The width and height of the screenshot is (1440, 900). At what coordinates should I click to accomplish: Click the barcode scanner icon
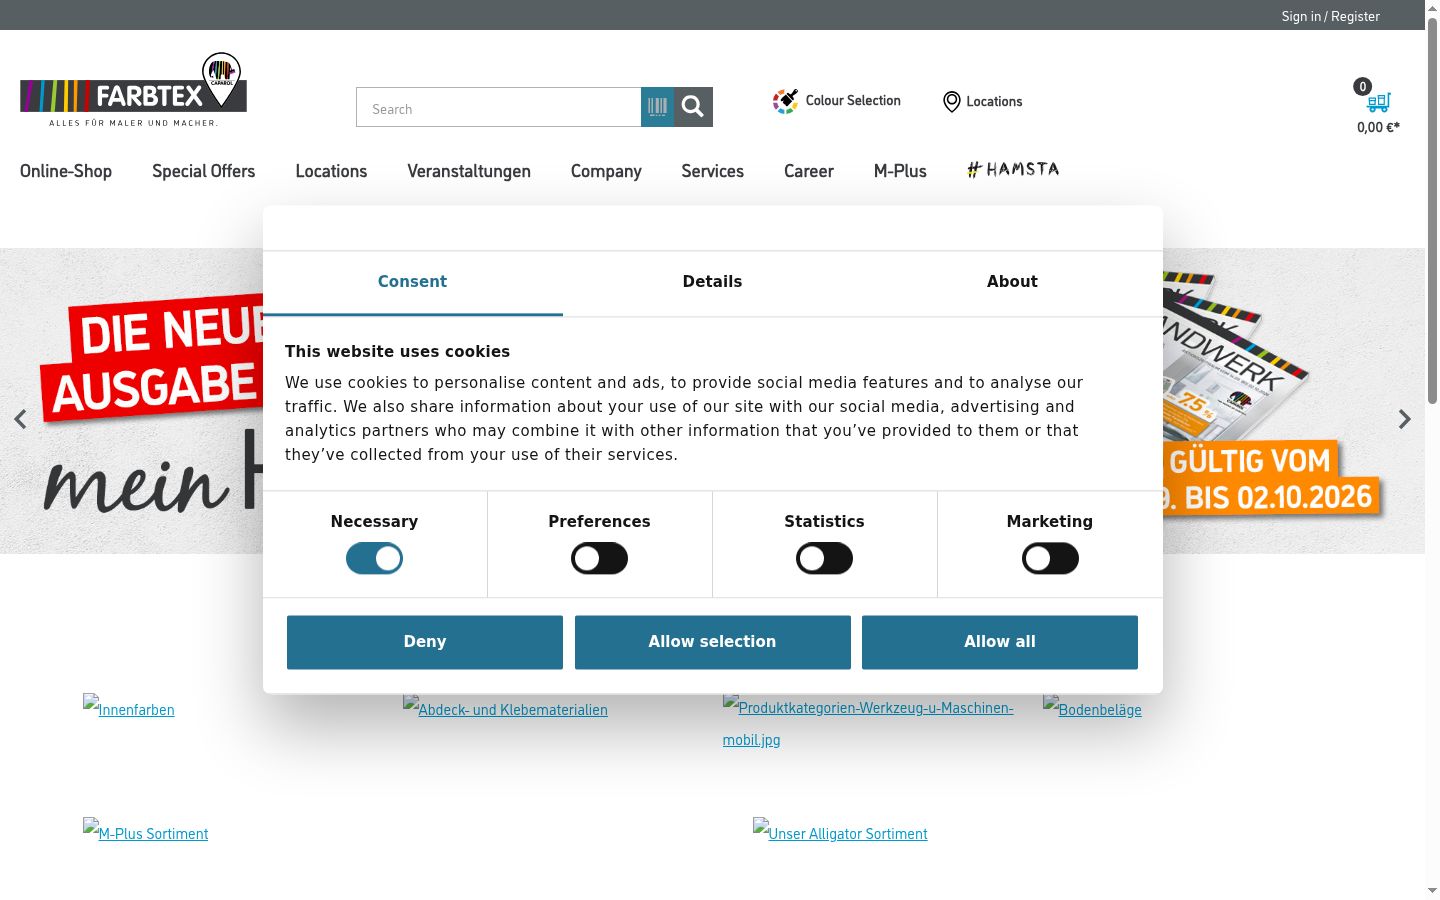(x=657, y=107)
